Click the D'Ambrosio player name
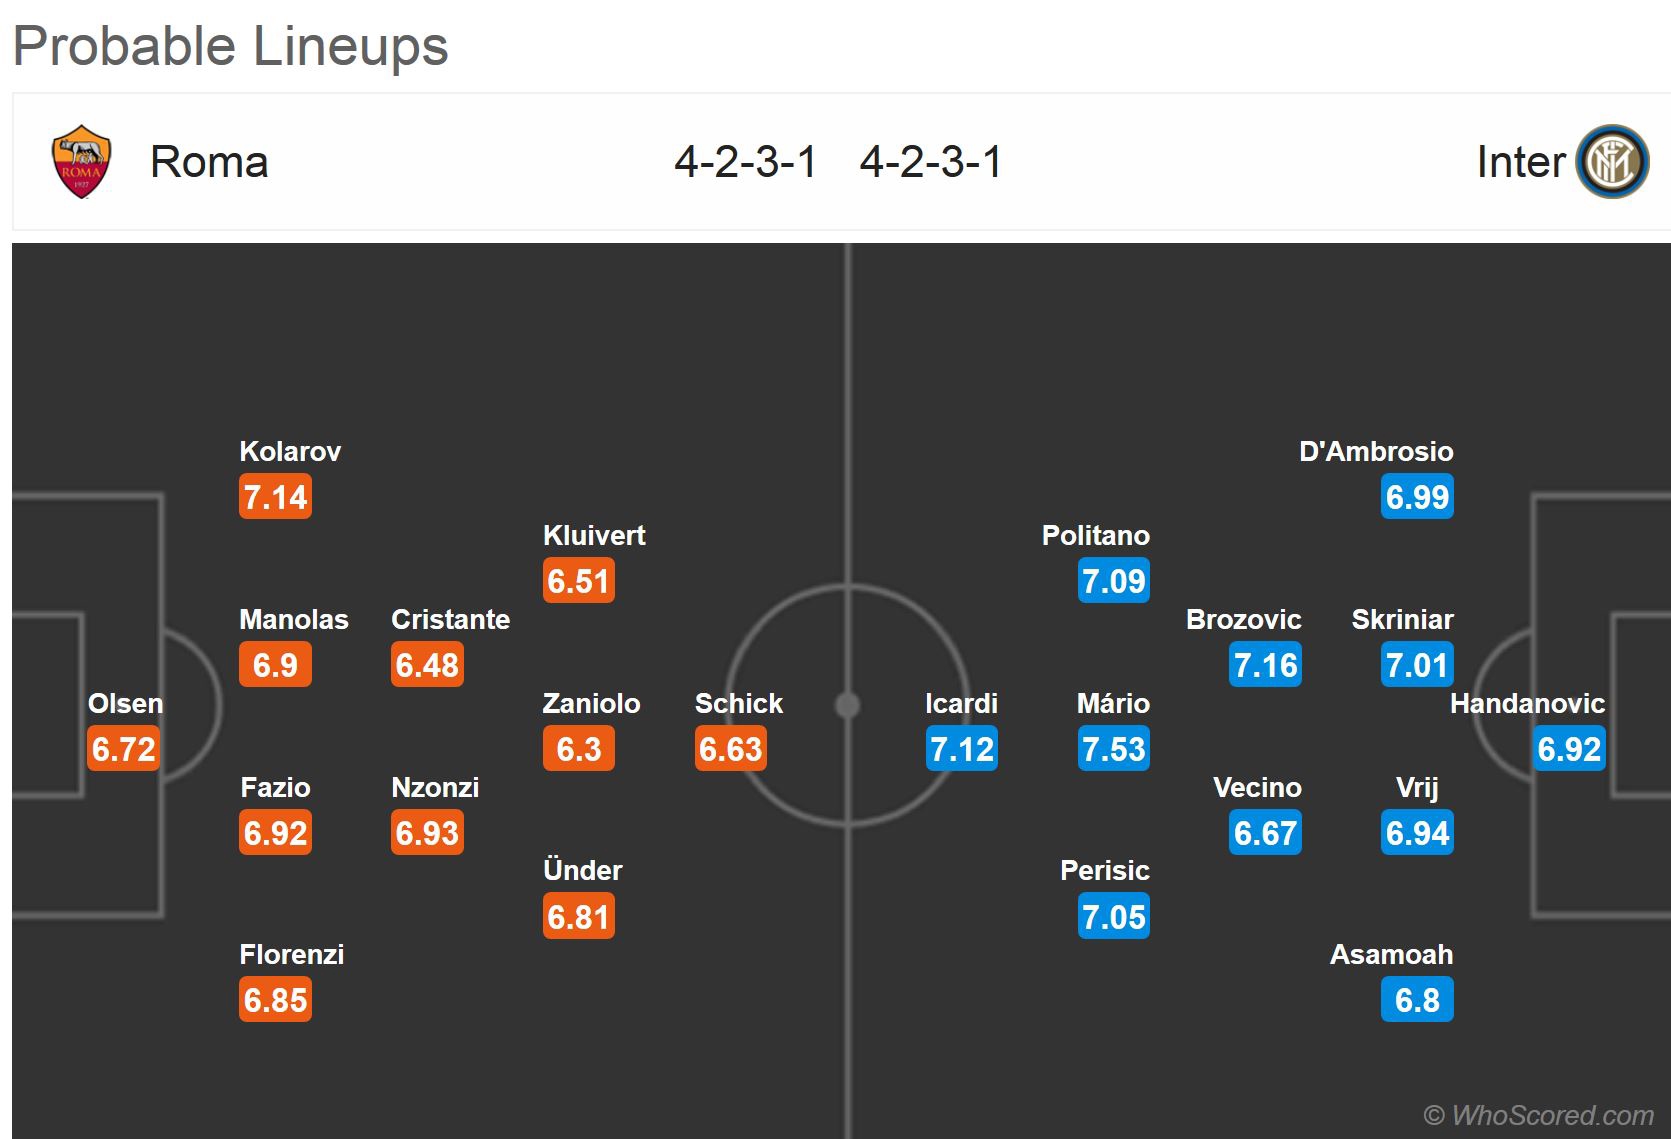 point(1375,452)
